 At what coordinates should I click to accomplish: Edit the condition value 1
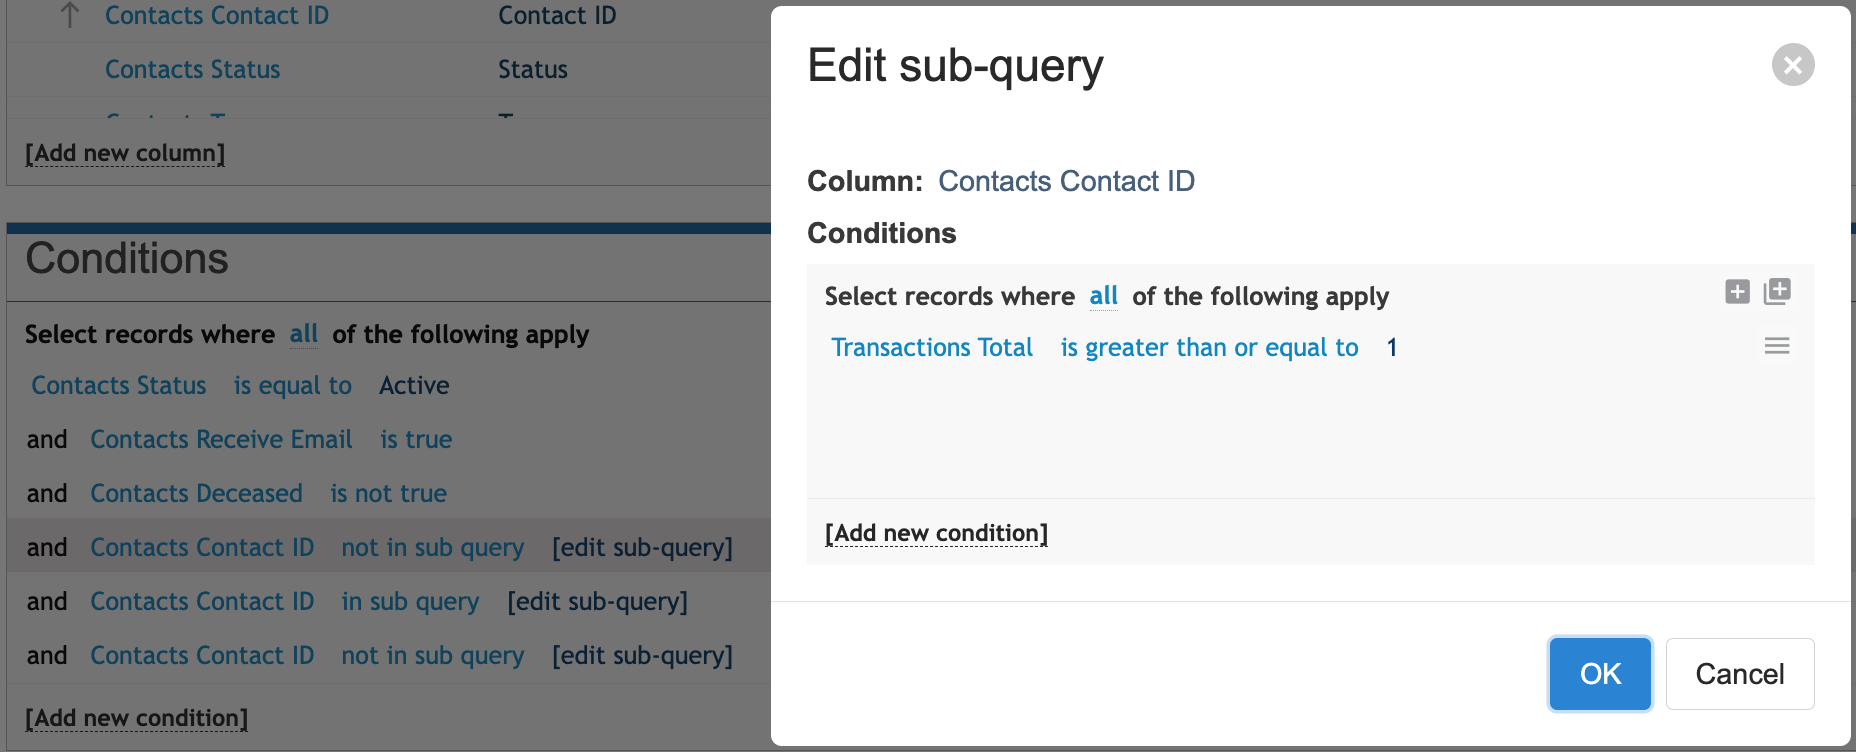[x=1391, y=347]
